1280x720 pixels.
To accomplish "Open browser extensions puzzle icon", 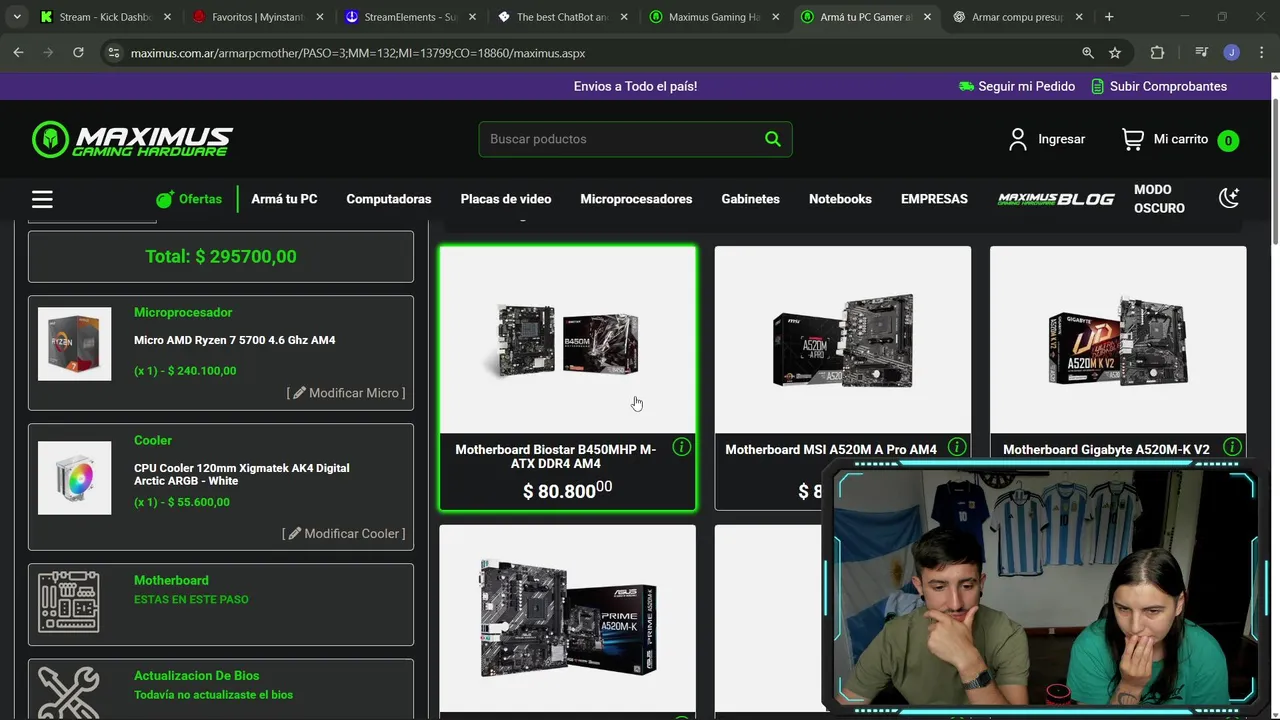I will (1157, 53).
